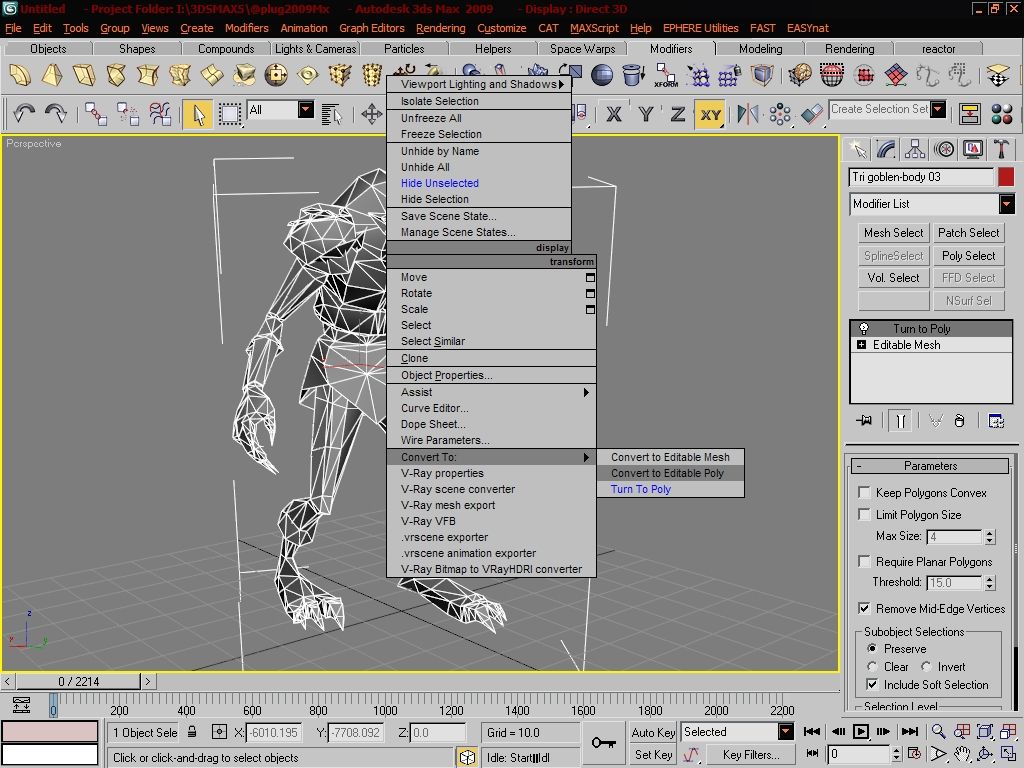The height and width of the screenshot is (768, 1024).
Task: Open Select by Name list icon
Action: pos(332,114)
